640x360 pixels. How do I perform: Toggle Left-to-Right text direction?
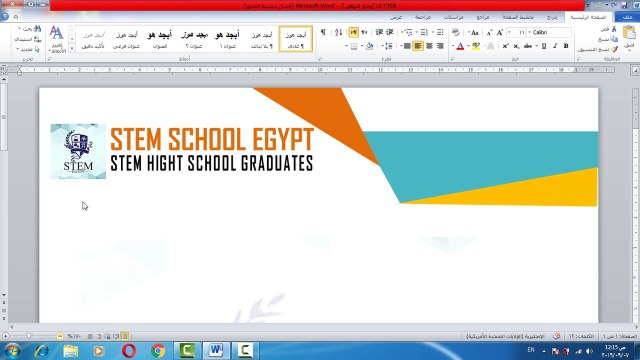point(353,32)
